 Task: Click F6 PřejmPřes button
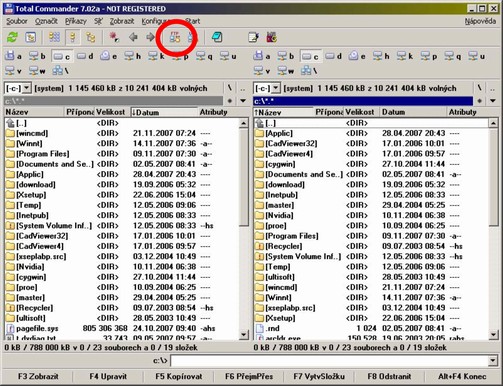click(x=249, y=377)
